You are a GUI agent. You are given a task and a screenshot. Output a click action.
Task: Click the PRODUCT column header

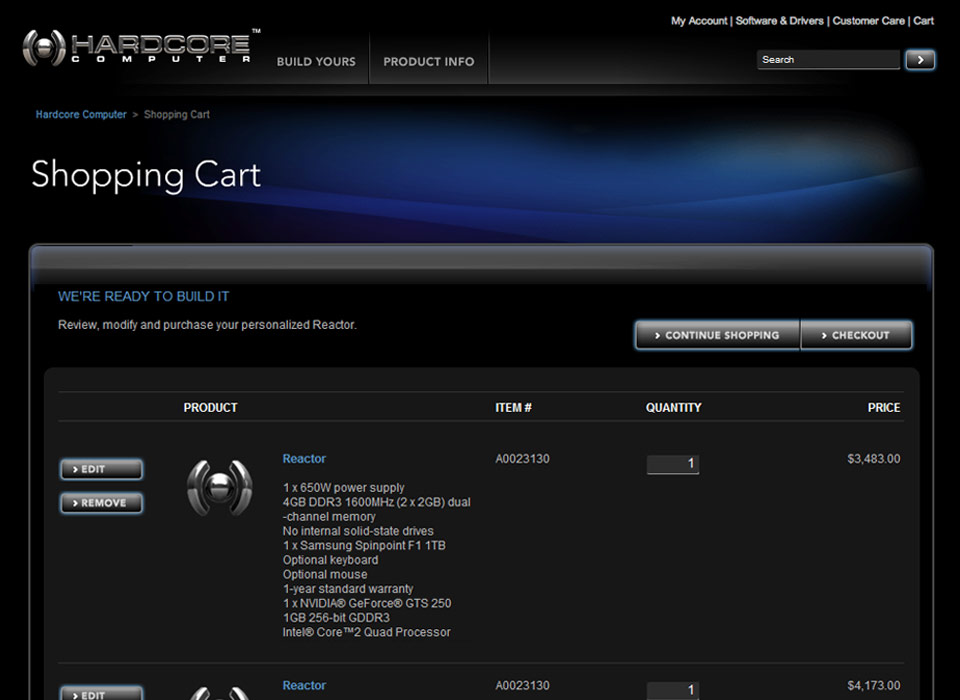[210, 408]
